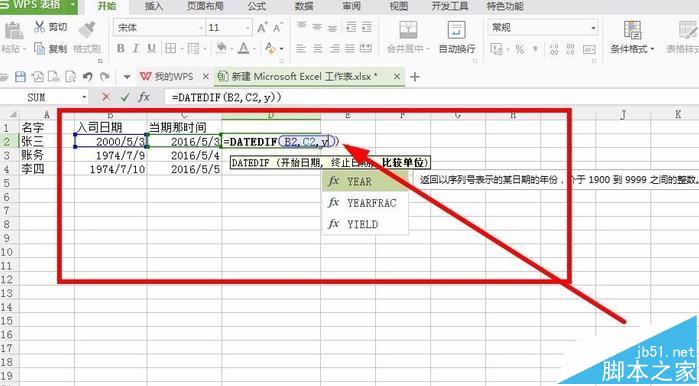Click the cell borders icon
This screenshot has height=386, width=699.
[x=170, y=48]
